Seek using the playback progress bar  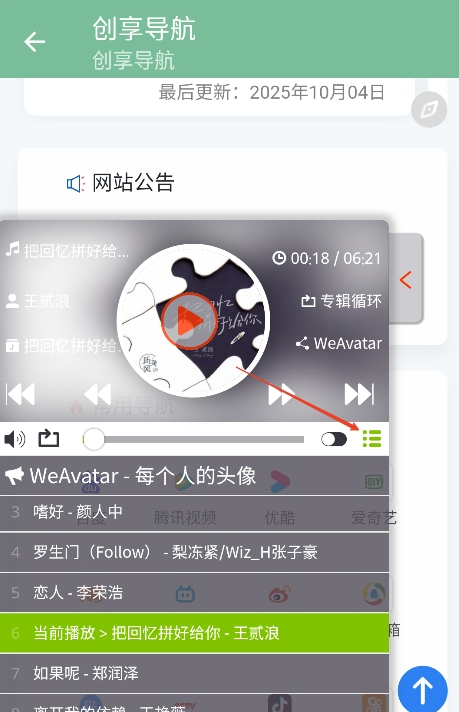pos(194,439)
